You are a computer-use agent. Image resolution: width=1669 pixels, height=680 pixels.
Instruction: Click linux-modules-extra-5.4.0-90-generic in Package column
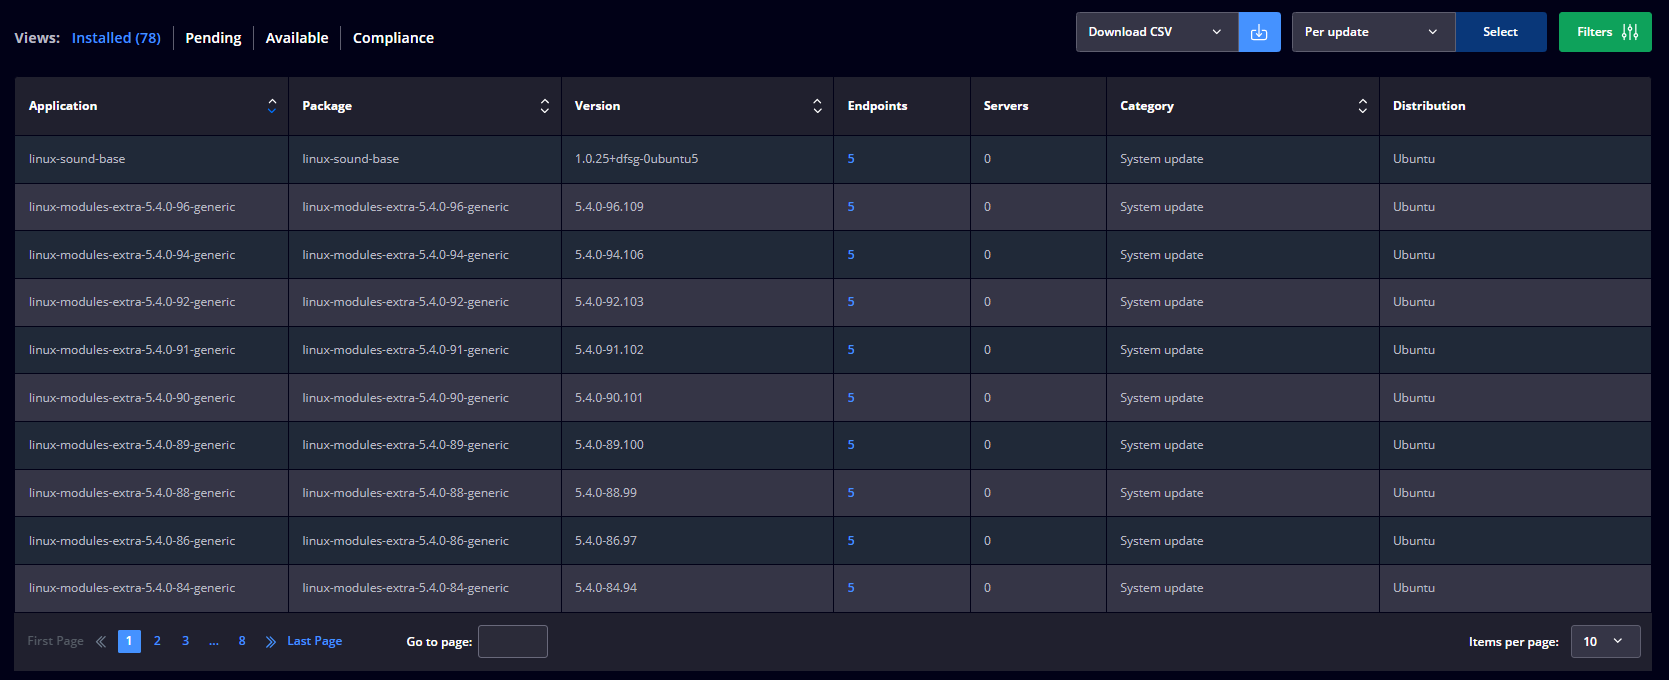pos(406,398)
